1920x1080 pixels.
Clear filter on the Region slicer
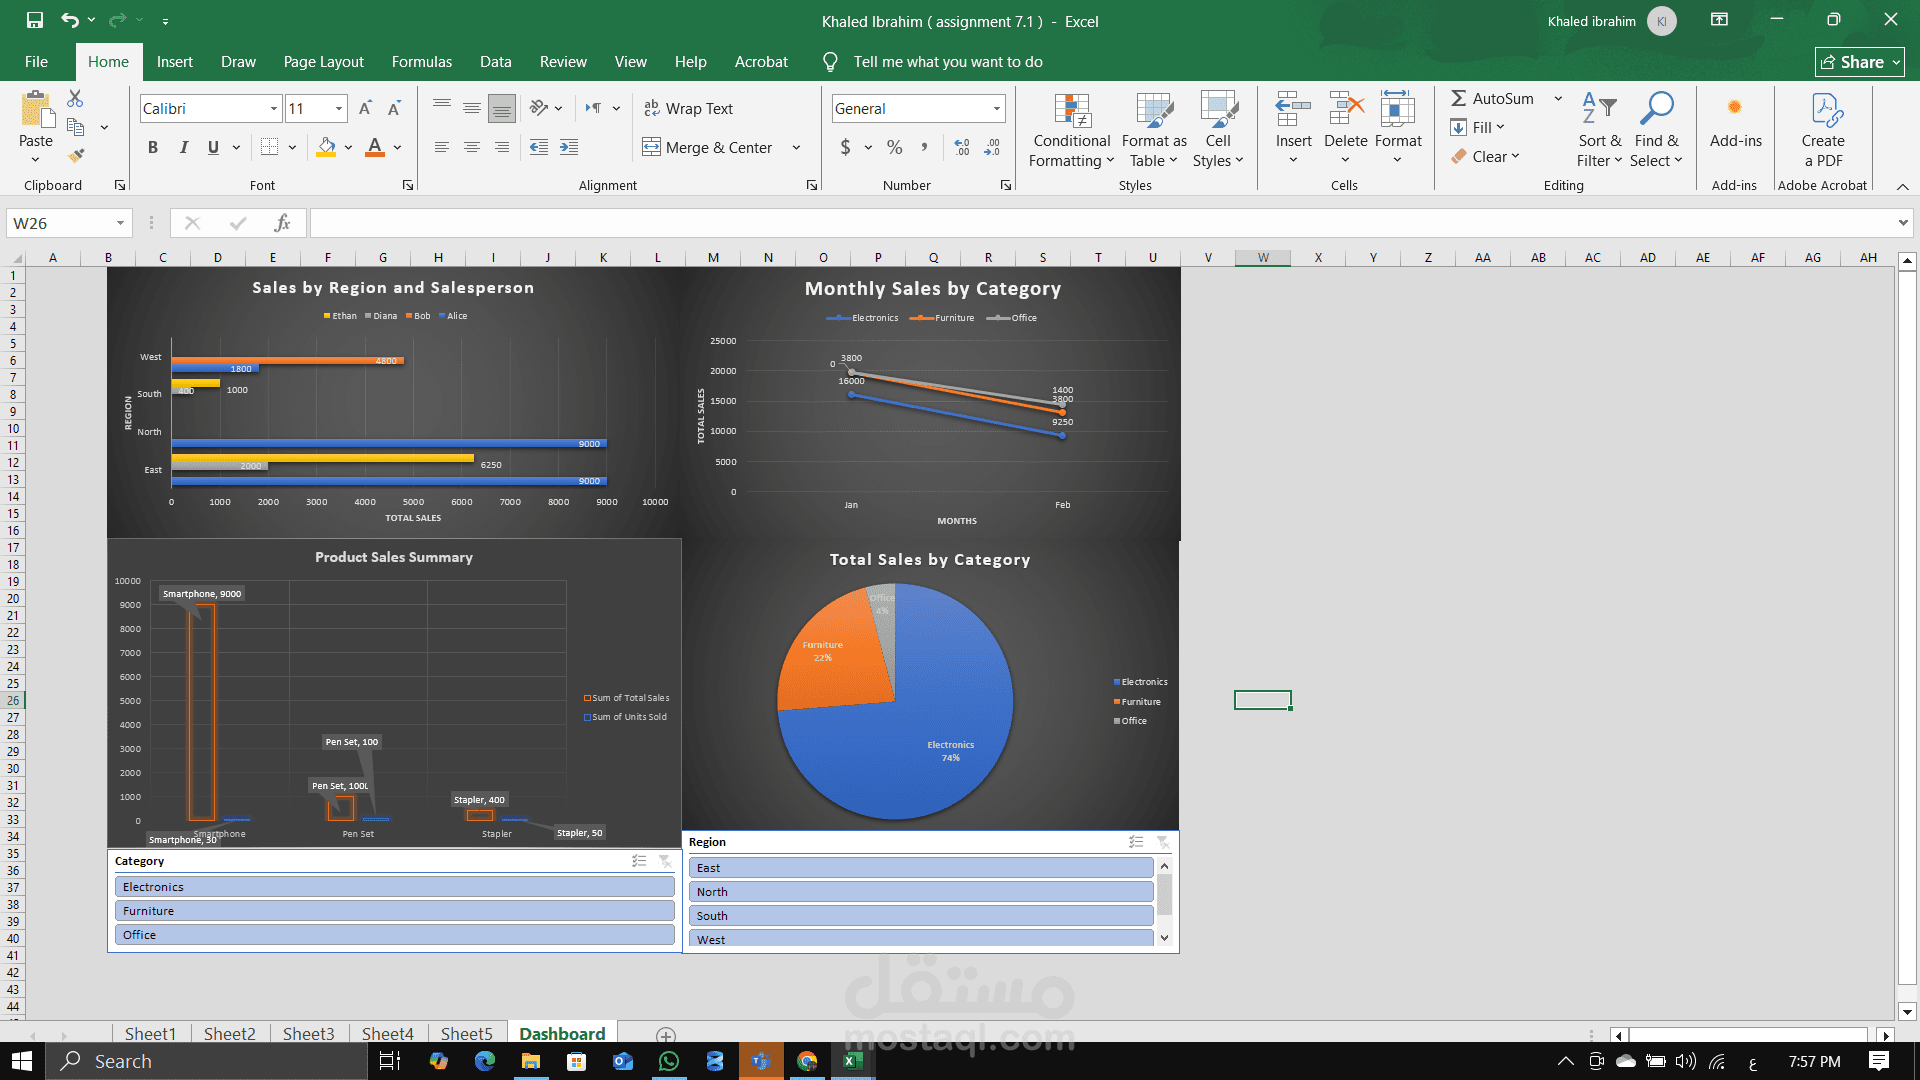pyautogui.click(x=1162, y=842)
